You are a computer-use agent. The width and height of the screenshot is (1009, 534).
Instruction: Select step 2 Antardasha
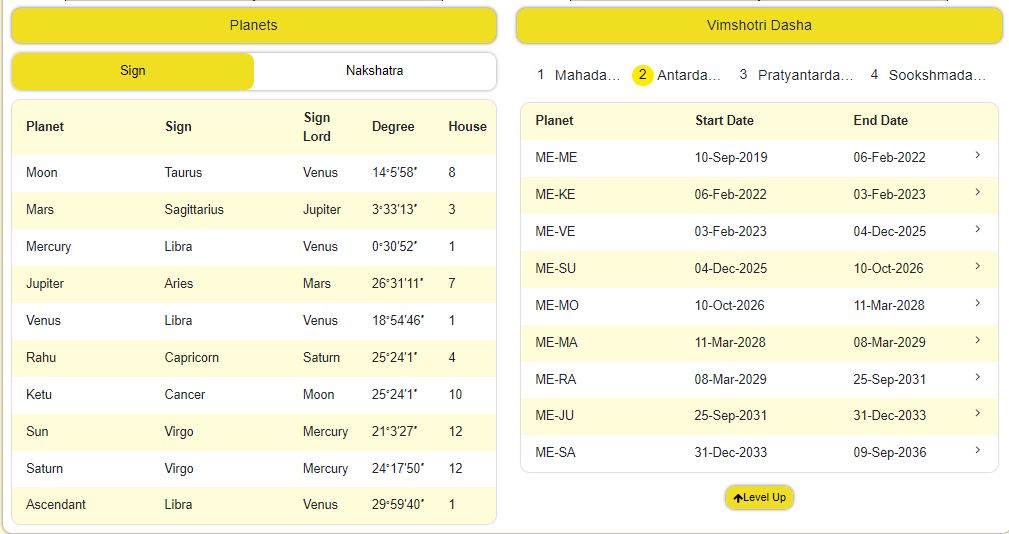pyautogui.click(x=677, y=75)
